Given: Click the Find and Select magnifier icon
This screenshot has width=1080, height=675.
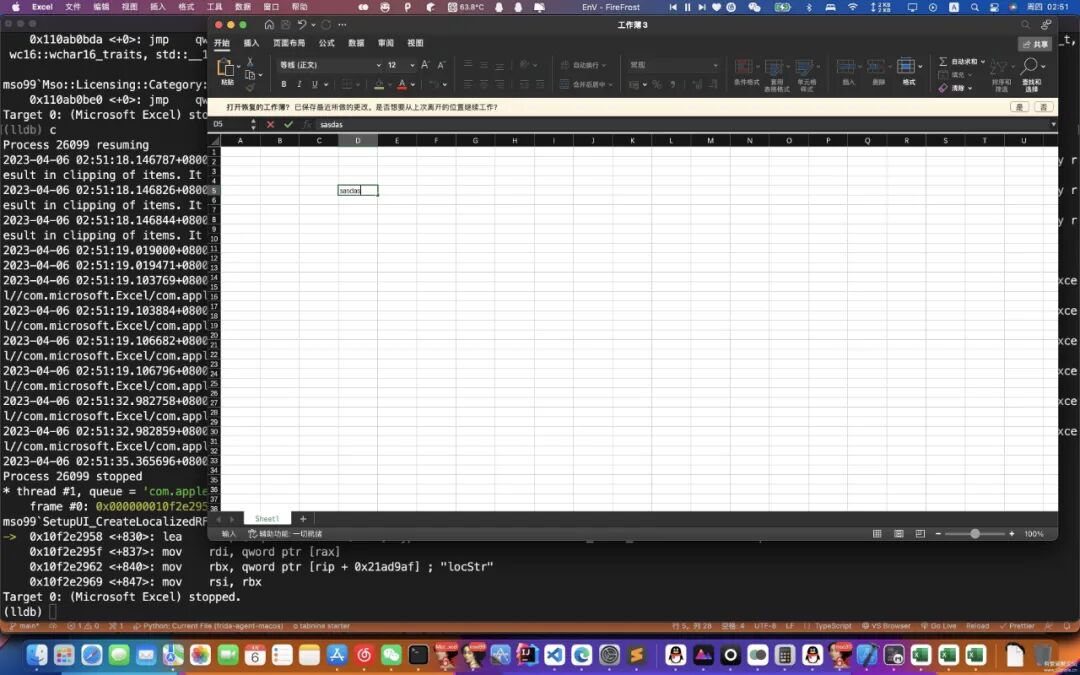Looking at the screenshot, I should 1029,66.
